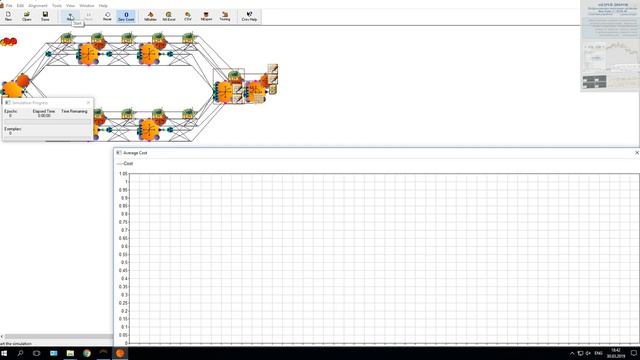Activate the Cntx Help tool
The image size is (640, 360).
pos(249,16)
